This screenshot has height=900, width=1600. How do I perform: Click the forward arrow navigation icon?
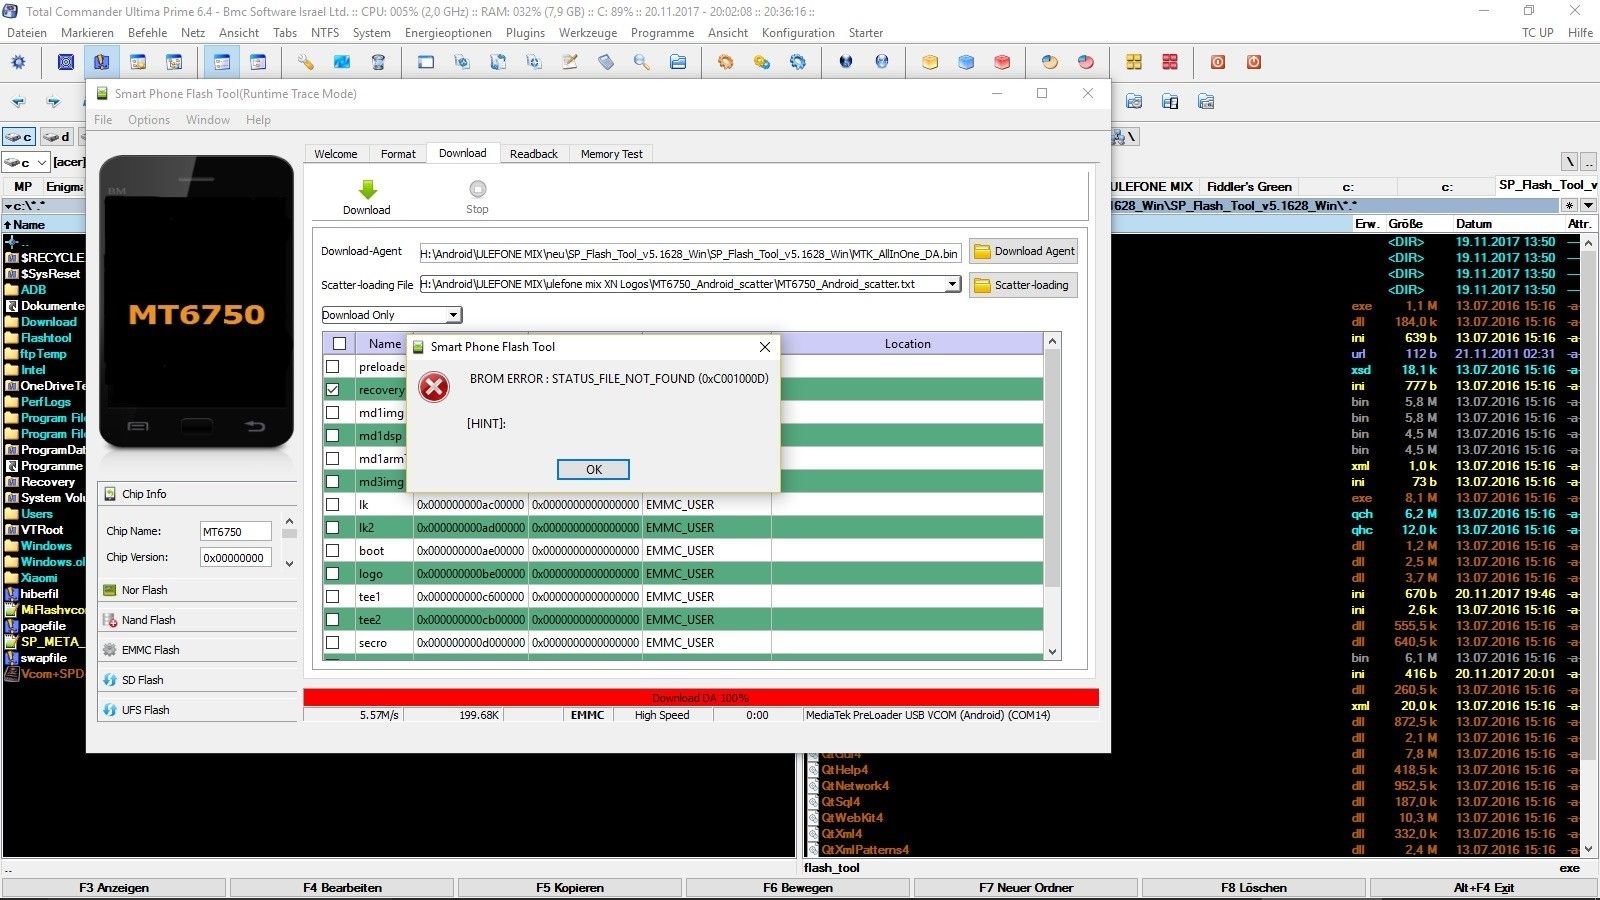click(x=54, y=102)
